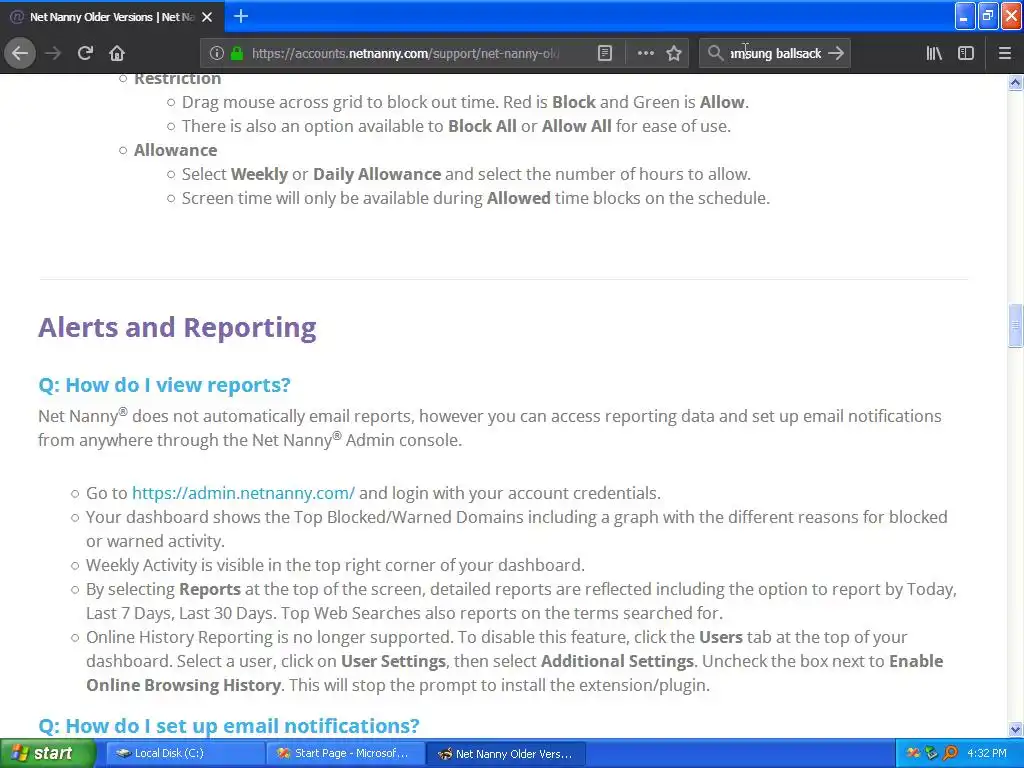This screenshot has width=1024, height=768.
Task: Show sidebars icon
Action: (x=966, y=53)
